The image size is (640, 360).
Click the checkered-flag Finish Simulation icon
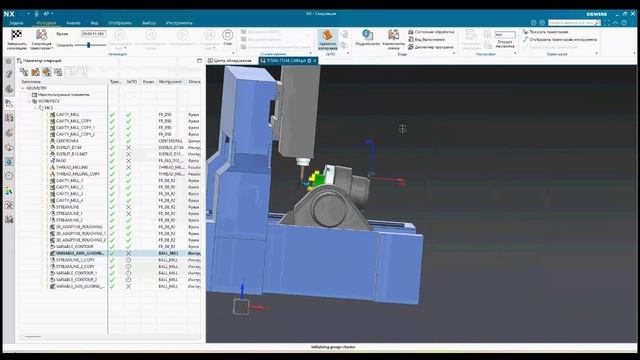pyautogui.click(x=16, y=35)
